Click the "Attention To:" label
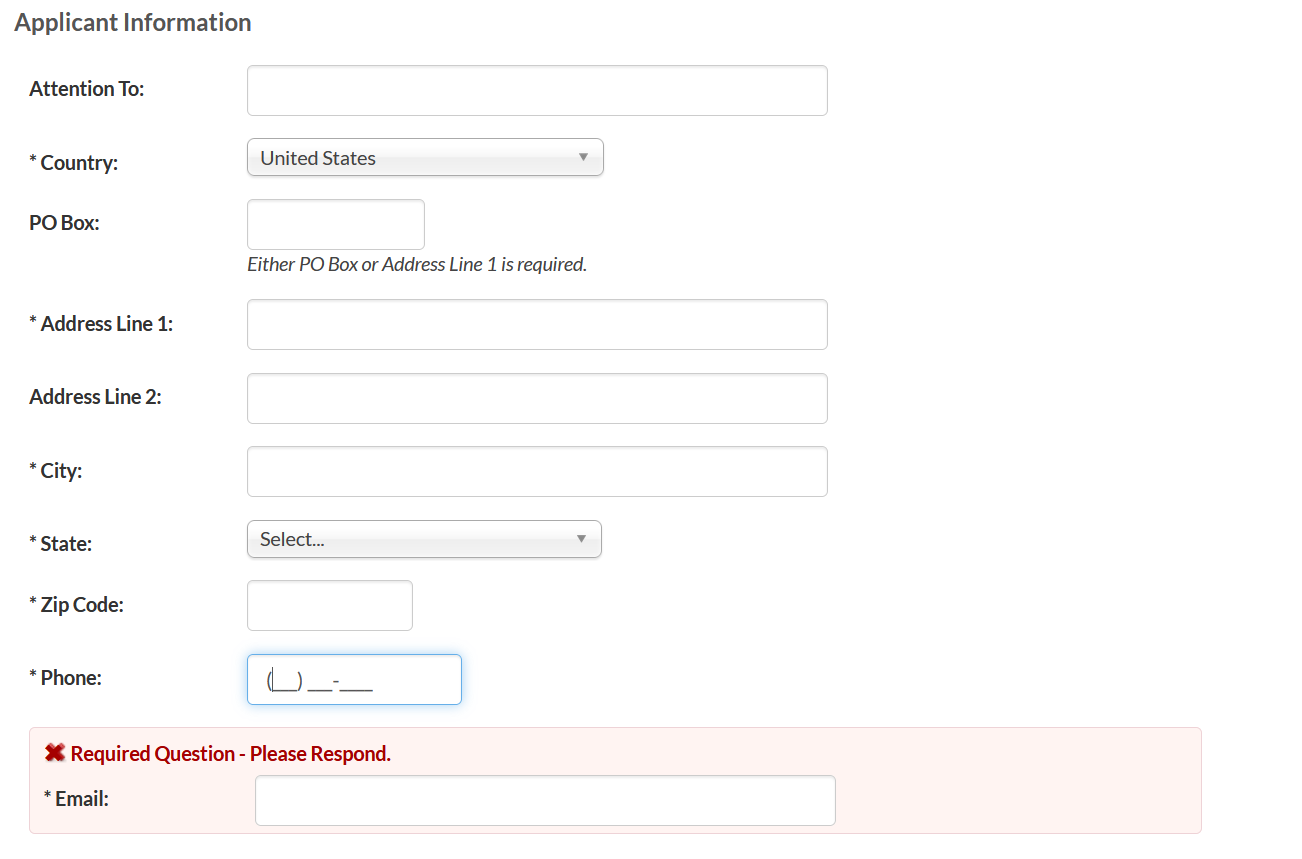1302x859 pixels. [87, 89]
